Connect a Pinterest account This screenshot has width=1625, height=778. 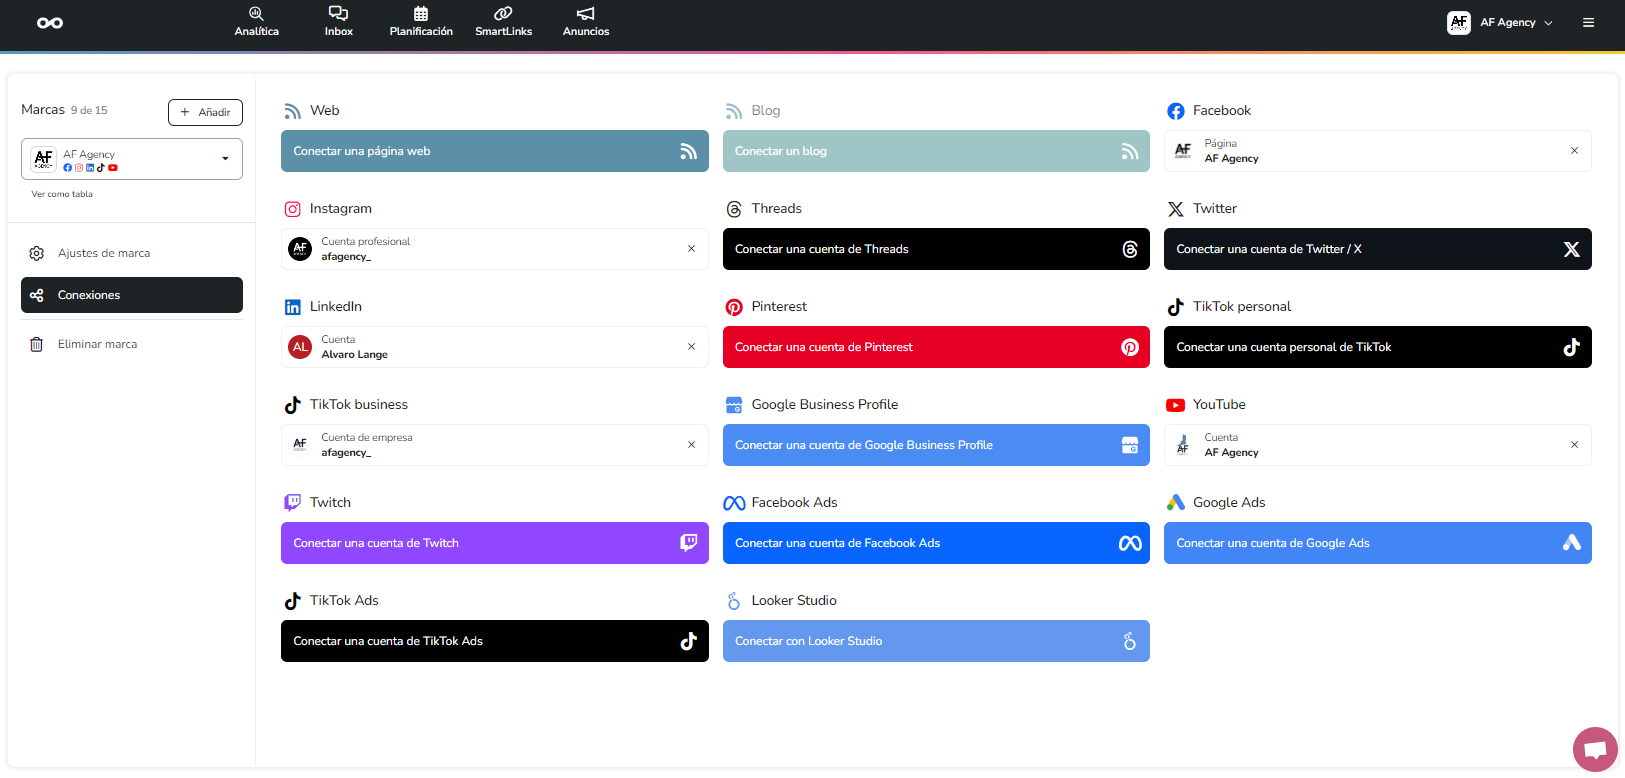(x=936, y=347)
